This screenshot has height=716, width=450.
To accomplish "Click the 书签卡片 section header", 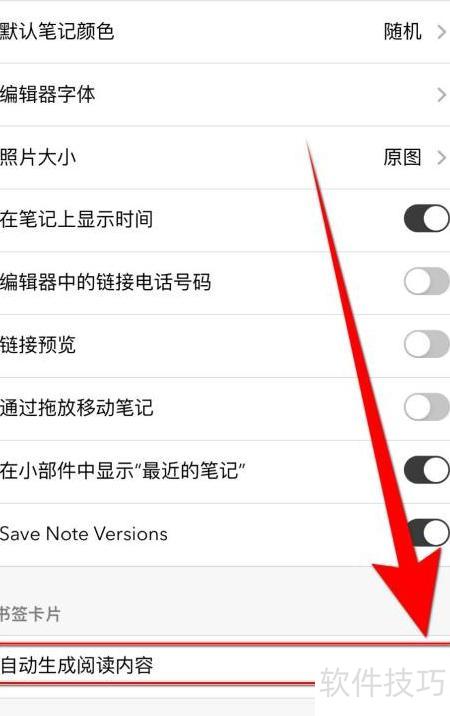I will click(30, 614).
